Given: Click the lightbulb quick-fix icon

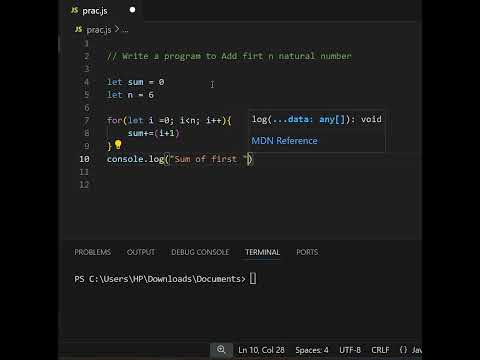Looking at the screenshot, I should [x=118, y=145].
